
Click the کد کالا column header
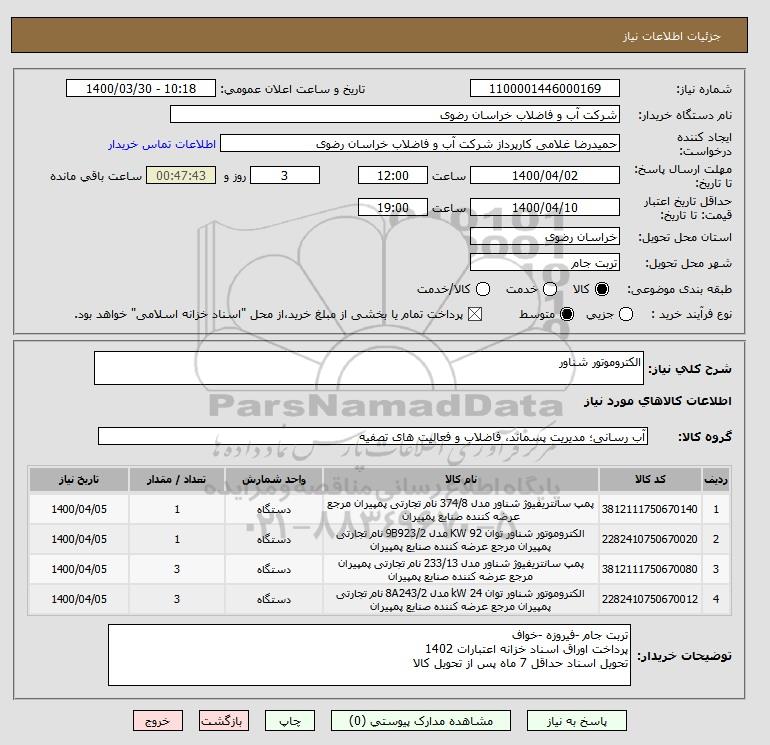(x=650, y=479)
